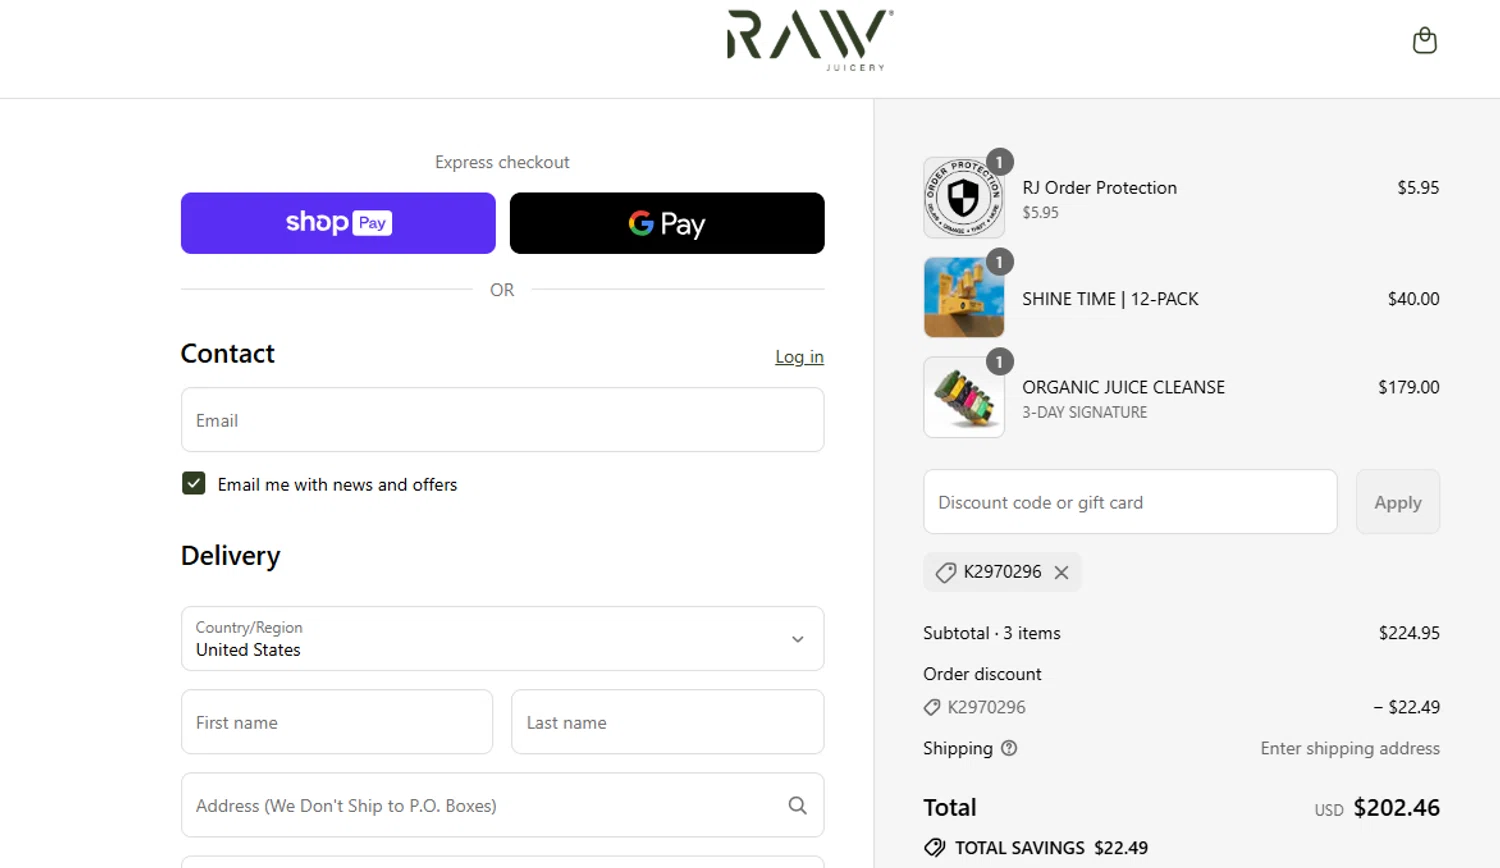Click the RAW Juicery logo
Viewport: 1500px width, 868px height.
[810, 40]
